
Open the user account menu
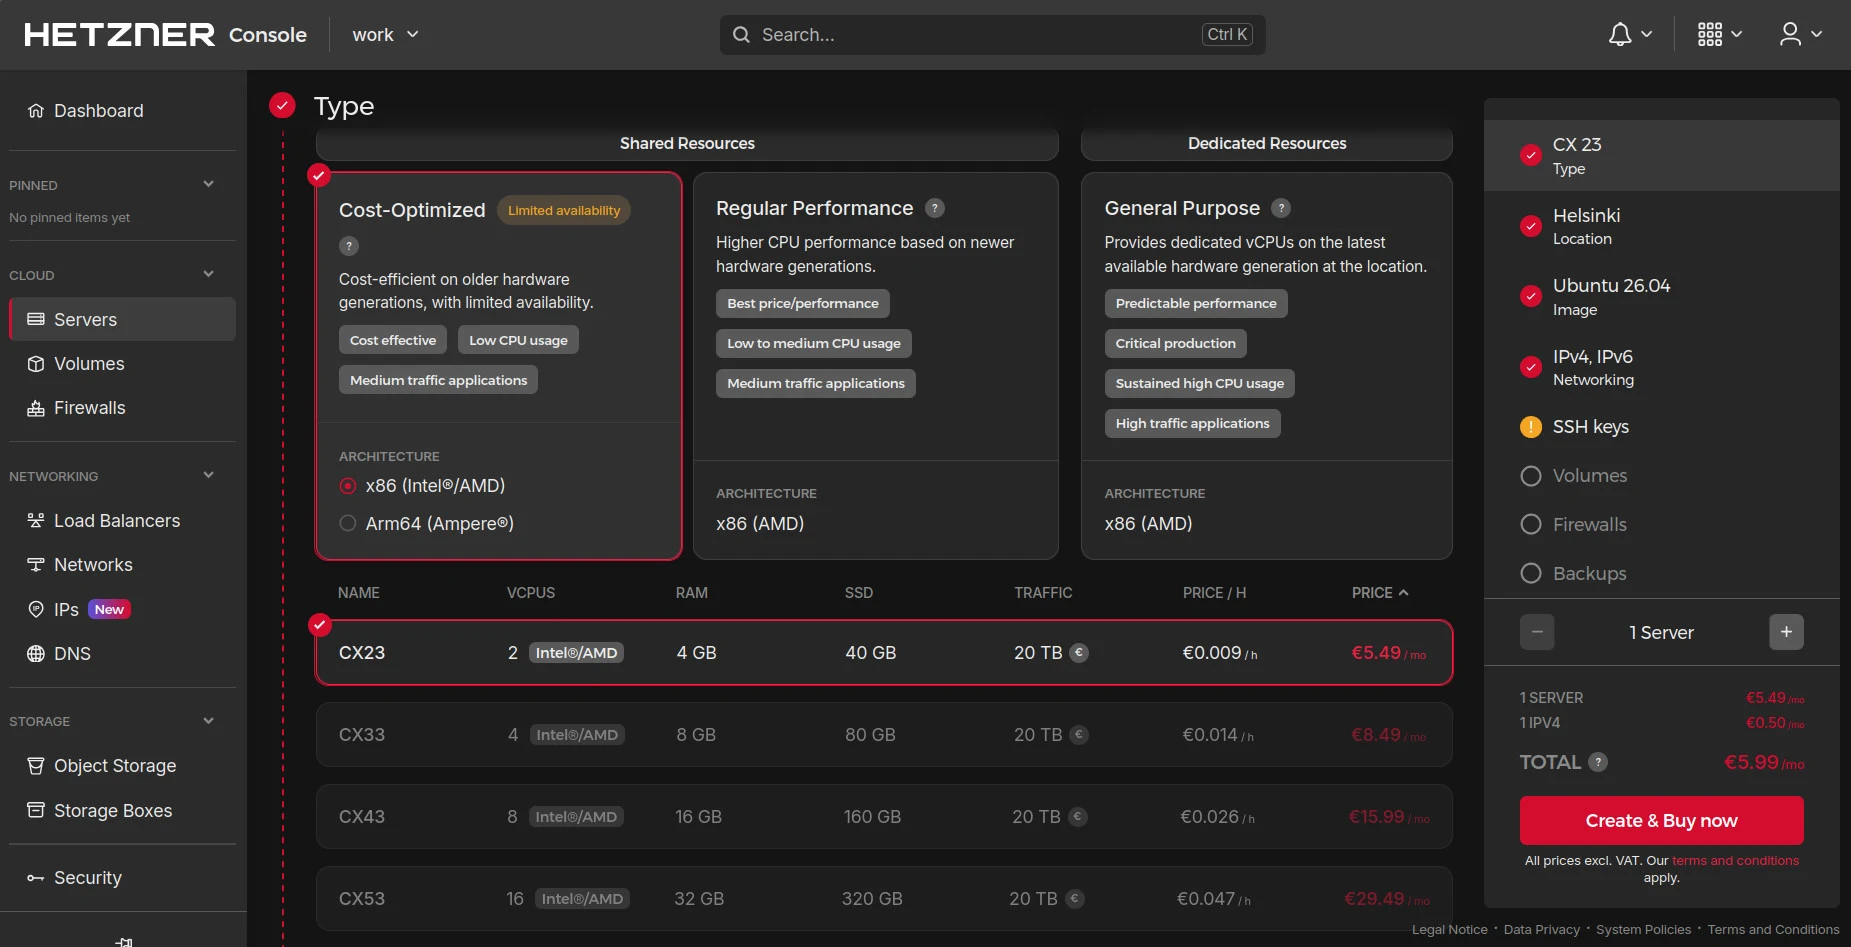click(x=1801, y=35)
